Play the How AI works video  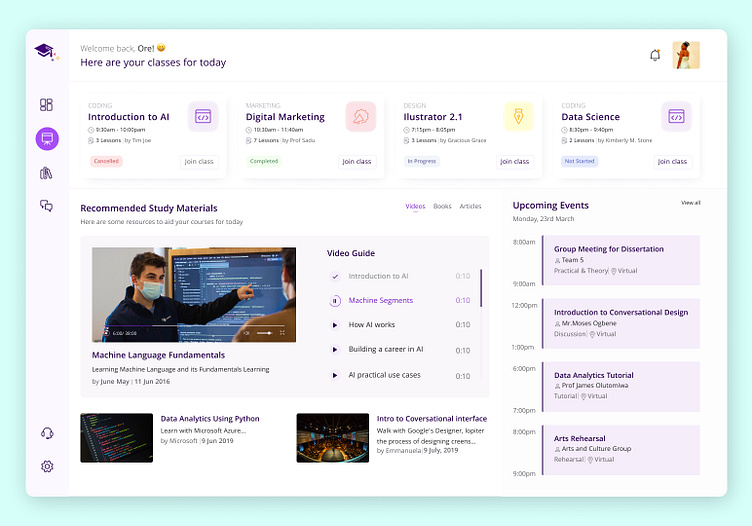click(x=335, y=325)
